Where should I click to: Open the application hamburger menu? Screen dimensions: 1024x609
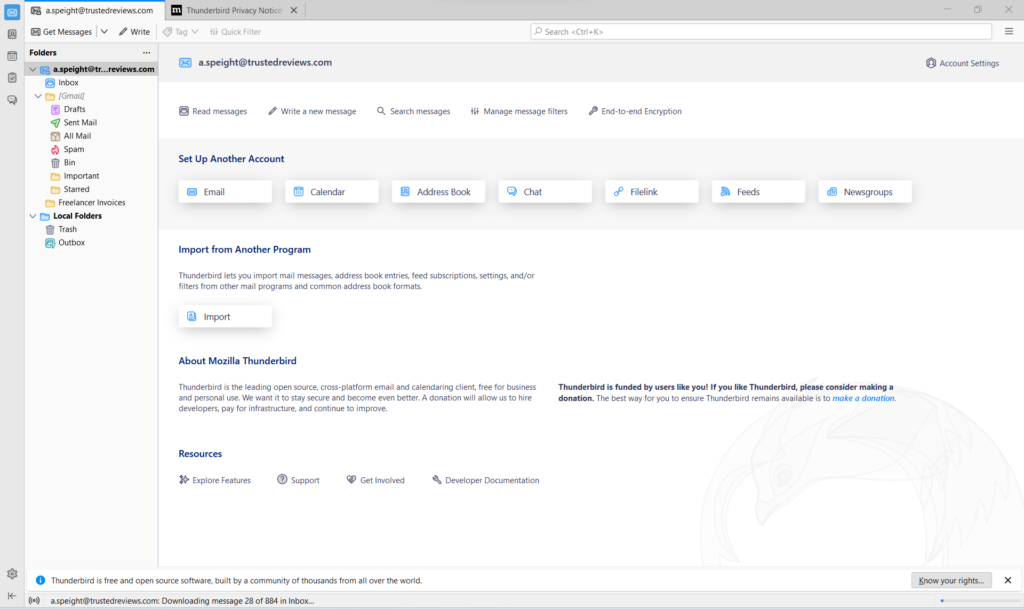(1009, 31)
